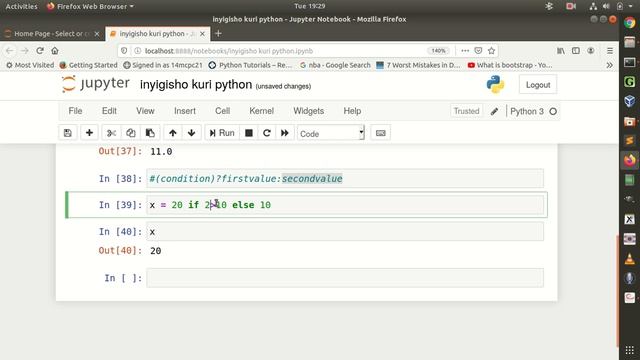Reset the 140% zoom indicator
This screenshot has width=640, height=360.
(x=438, y=51)
